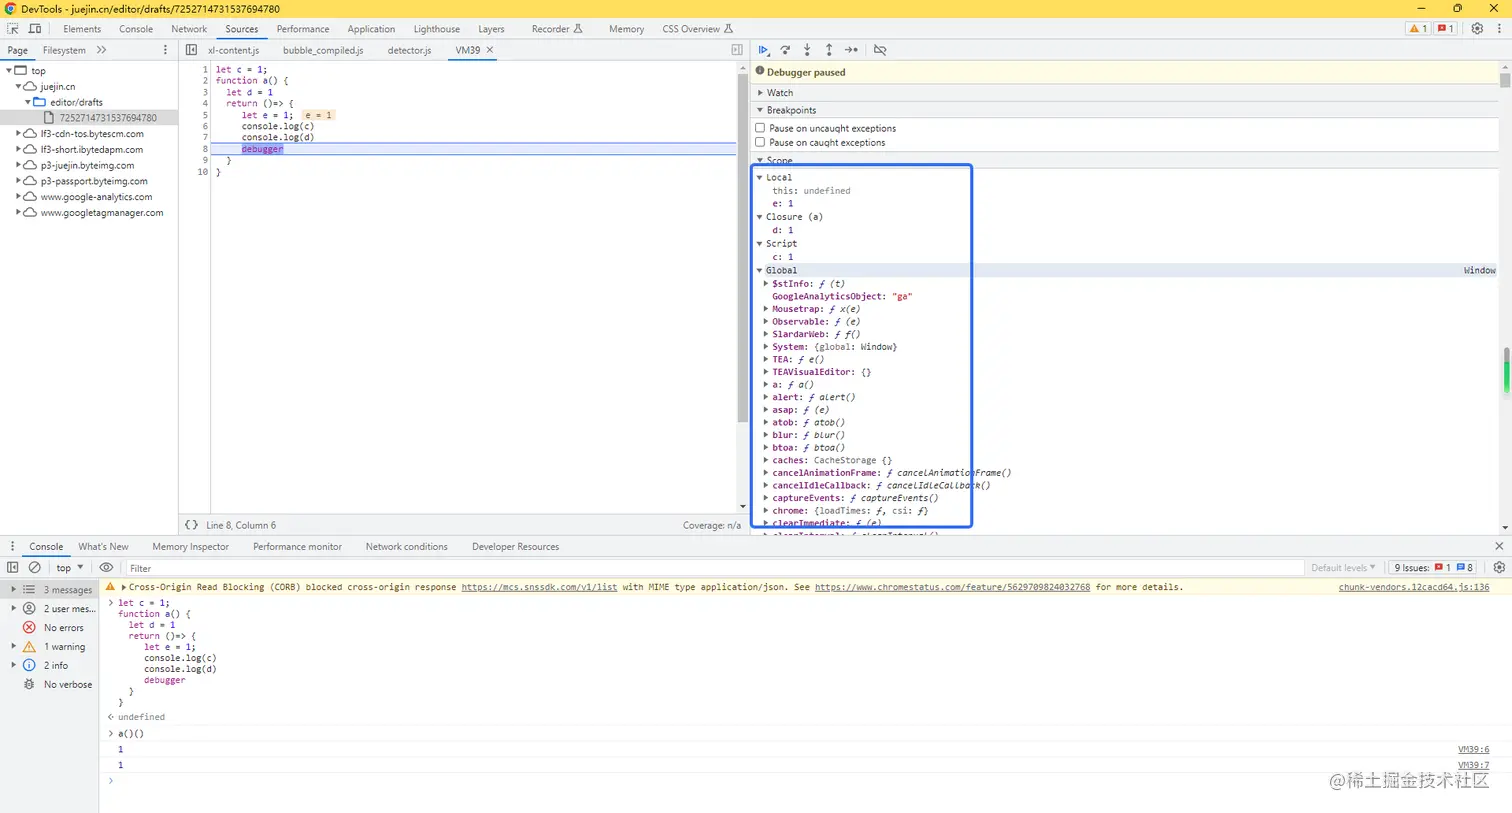Show more navigator tabs chevron
The image size is (1512, 813).
pyautogui.click(x=101, y=50)
